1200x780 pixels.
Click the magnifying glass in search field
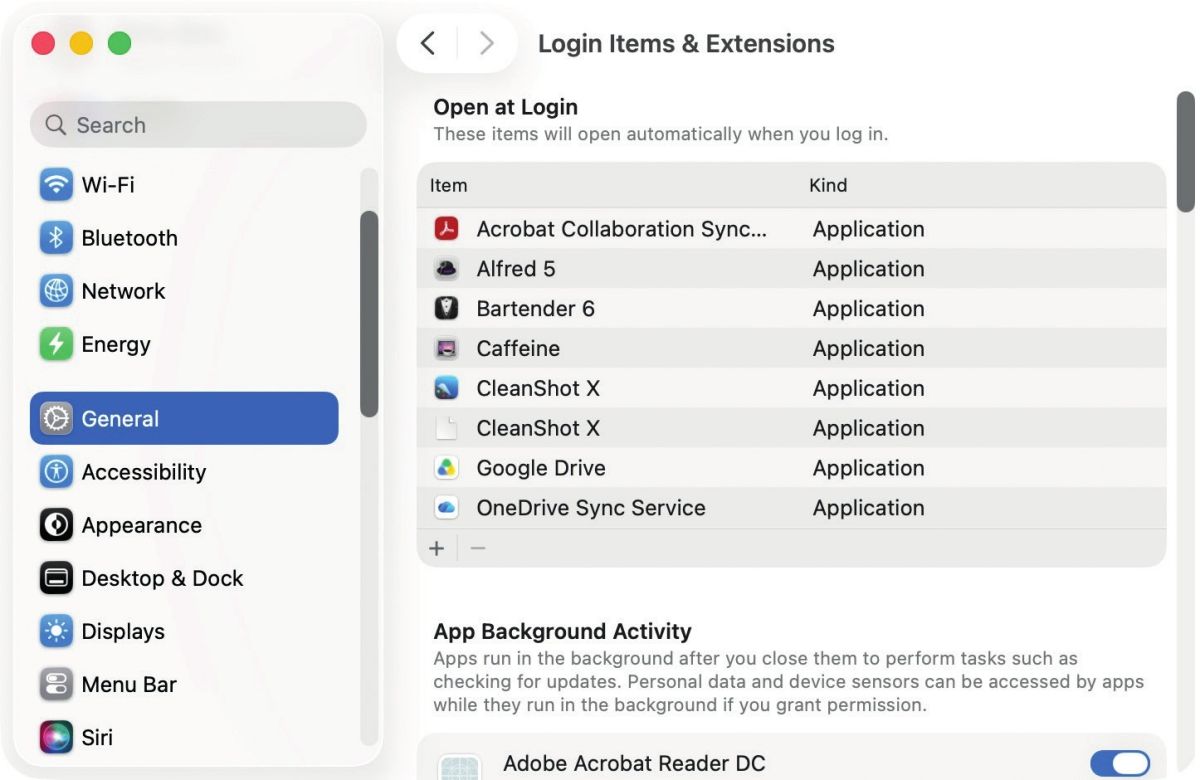pyautogui.click(x=56, y=125)
